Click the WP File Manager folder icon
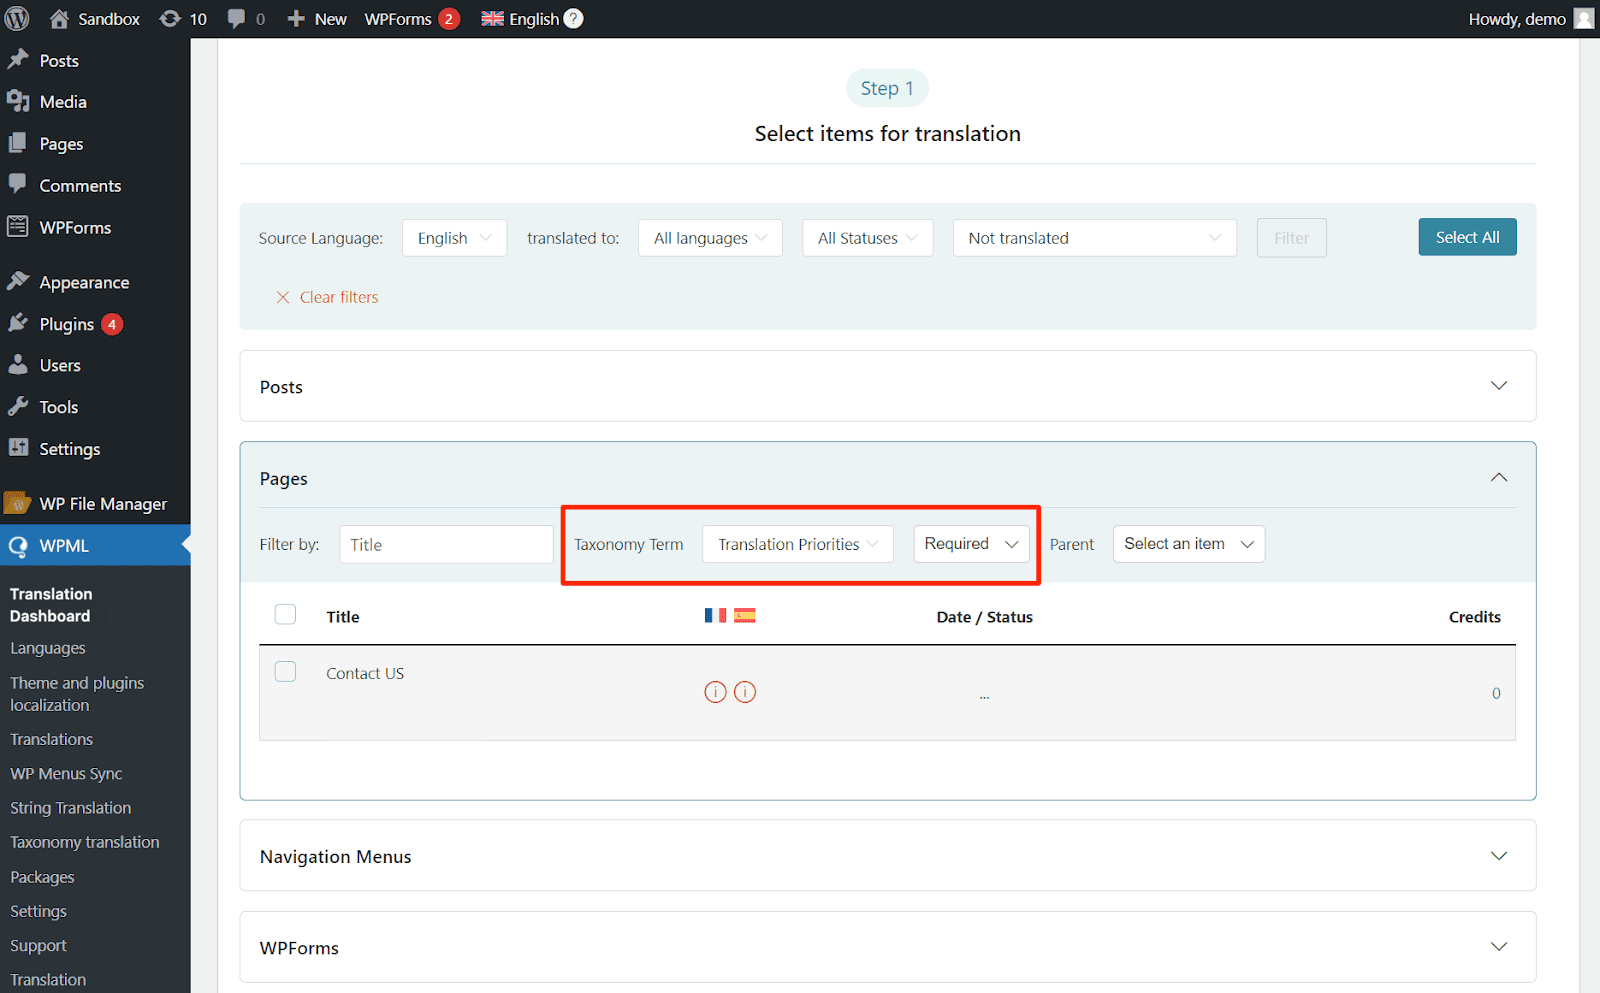Viewport: 1600px width, 993px height. coord(18,502)
